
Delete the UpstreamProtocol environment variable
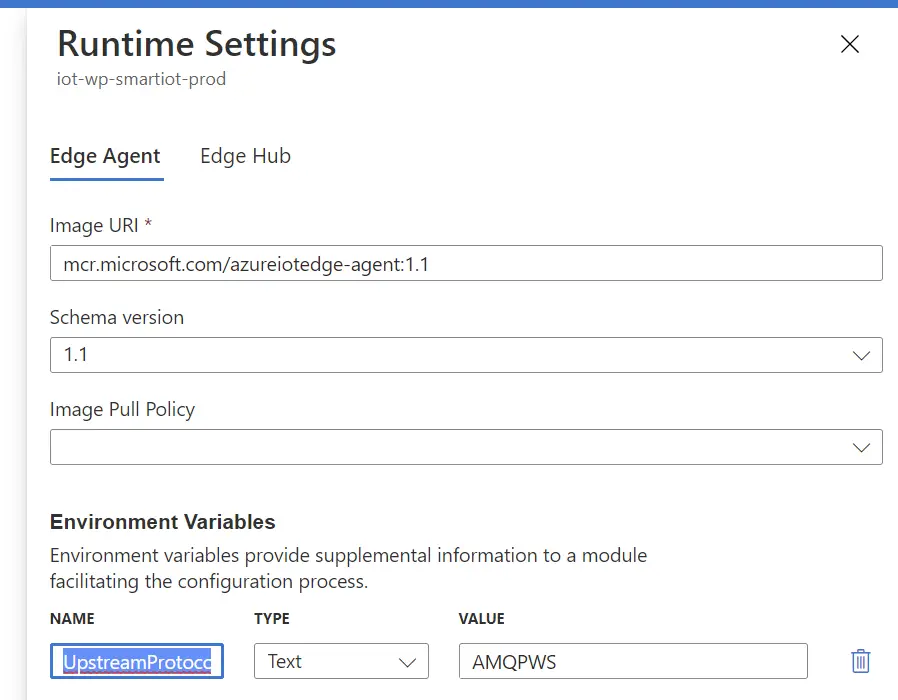pyautogui.click(x=860, y=661)
